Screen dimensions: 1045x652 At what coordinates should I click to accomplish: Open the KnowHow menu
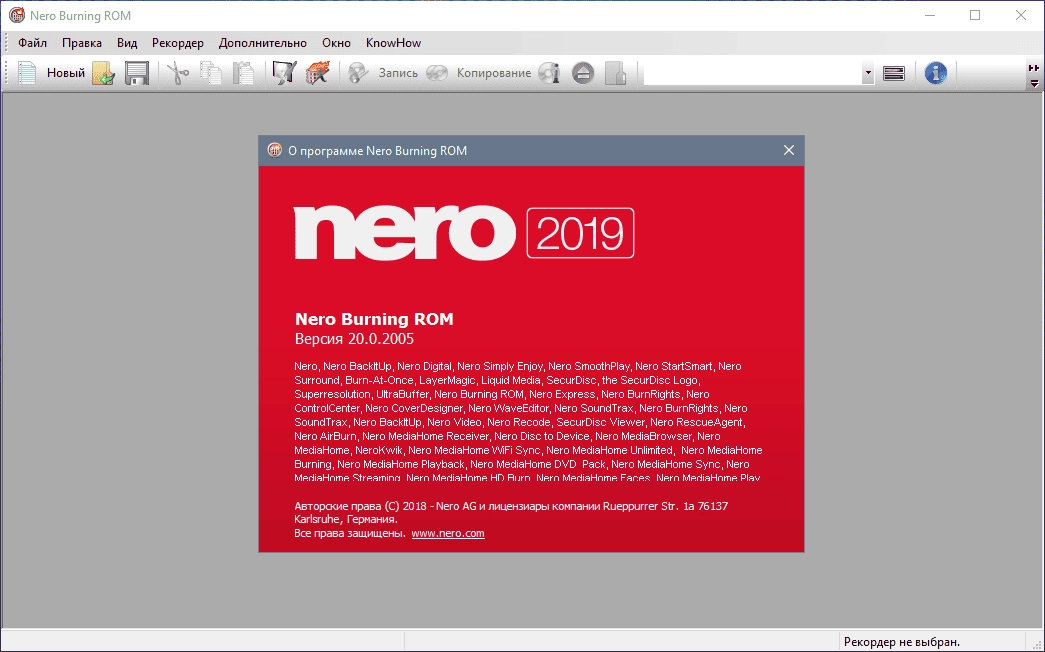(x=393, y=43)
